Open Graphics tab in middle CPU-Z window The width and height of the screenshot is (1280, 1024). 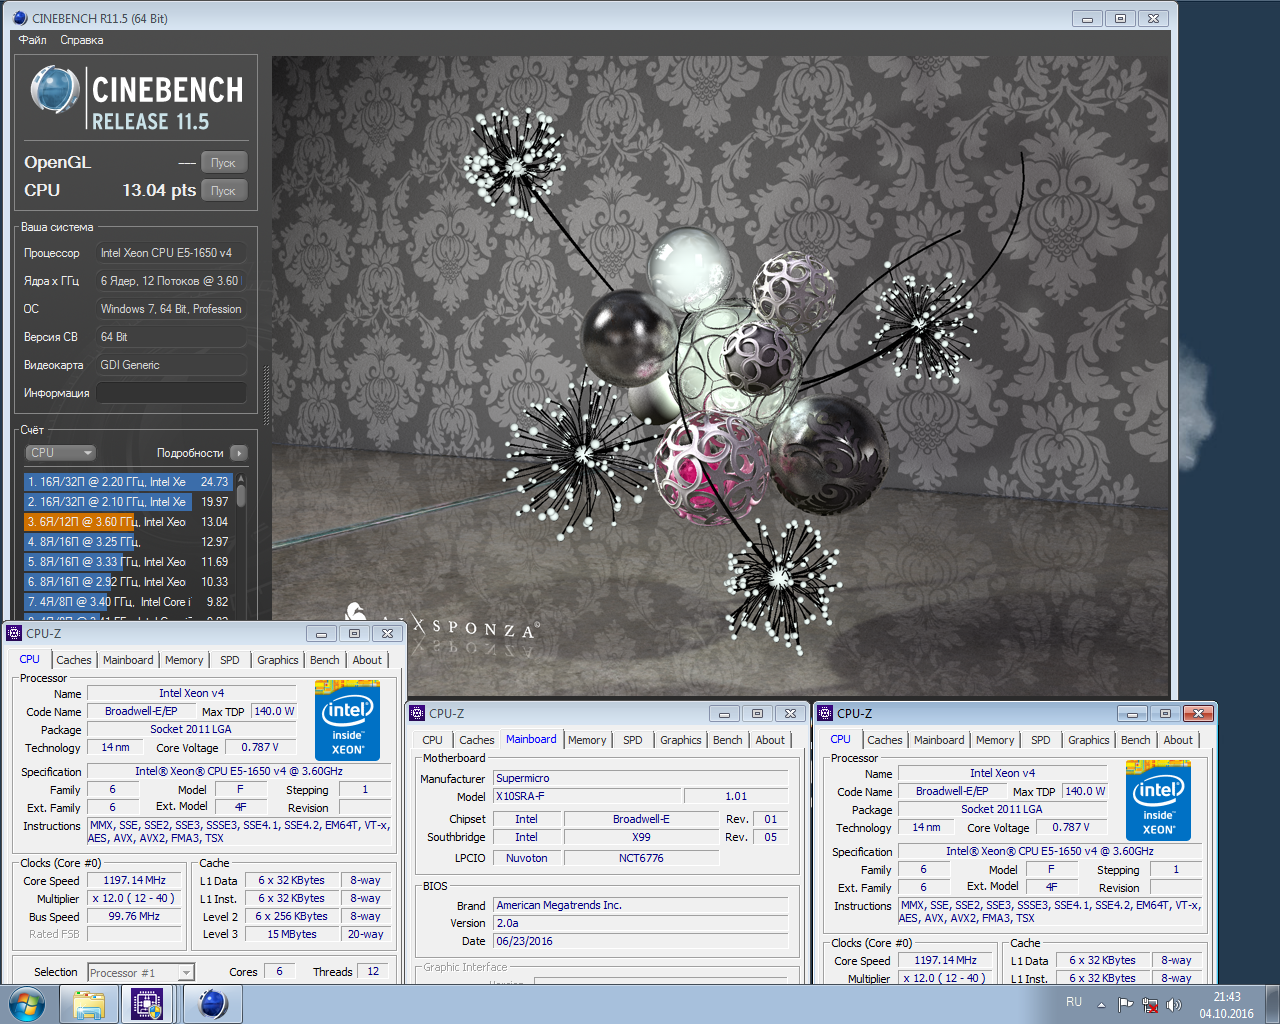pos(681,740)
